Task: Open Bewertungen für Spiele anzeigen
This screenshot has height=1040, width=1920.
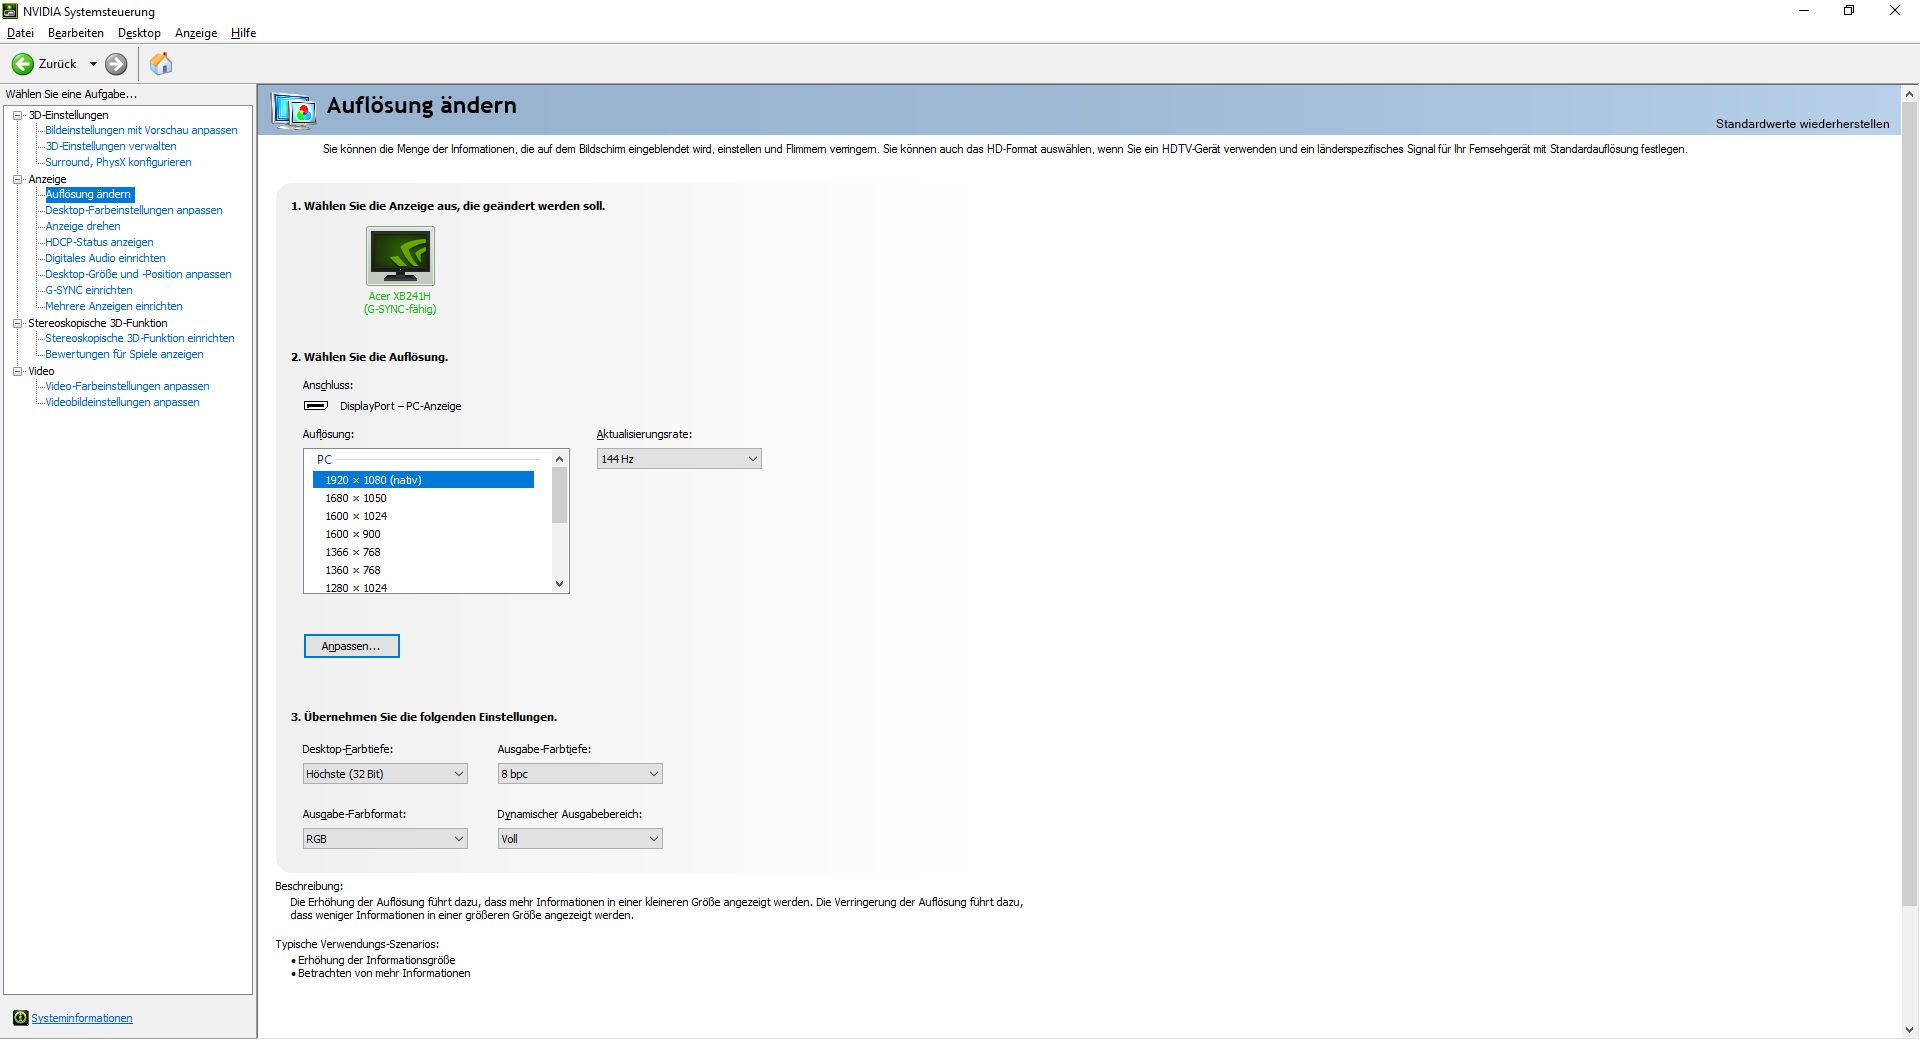Action: (124, 354)
